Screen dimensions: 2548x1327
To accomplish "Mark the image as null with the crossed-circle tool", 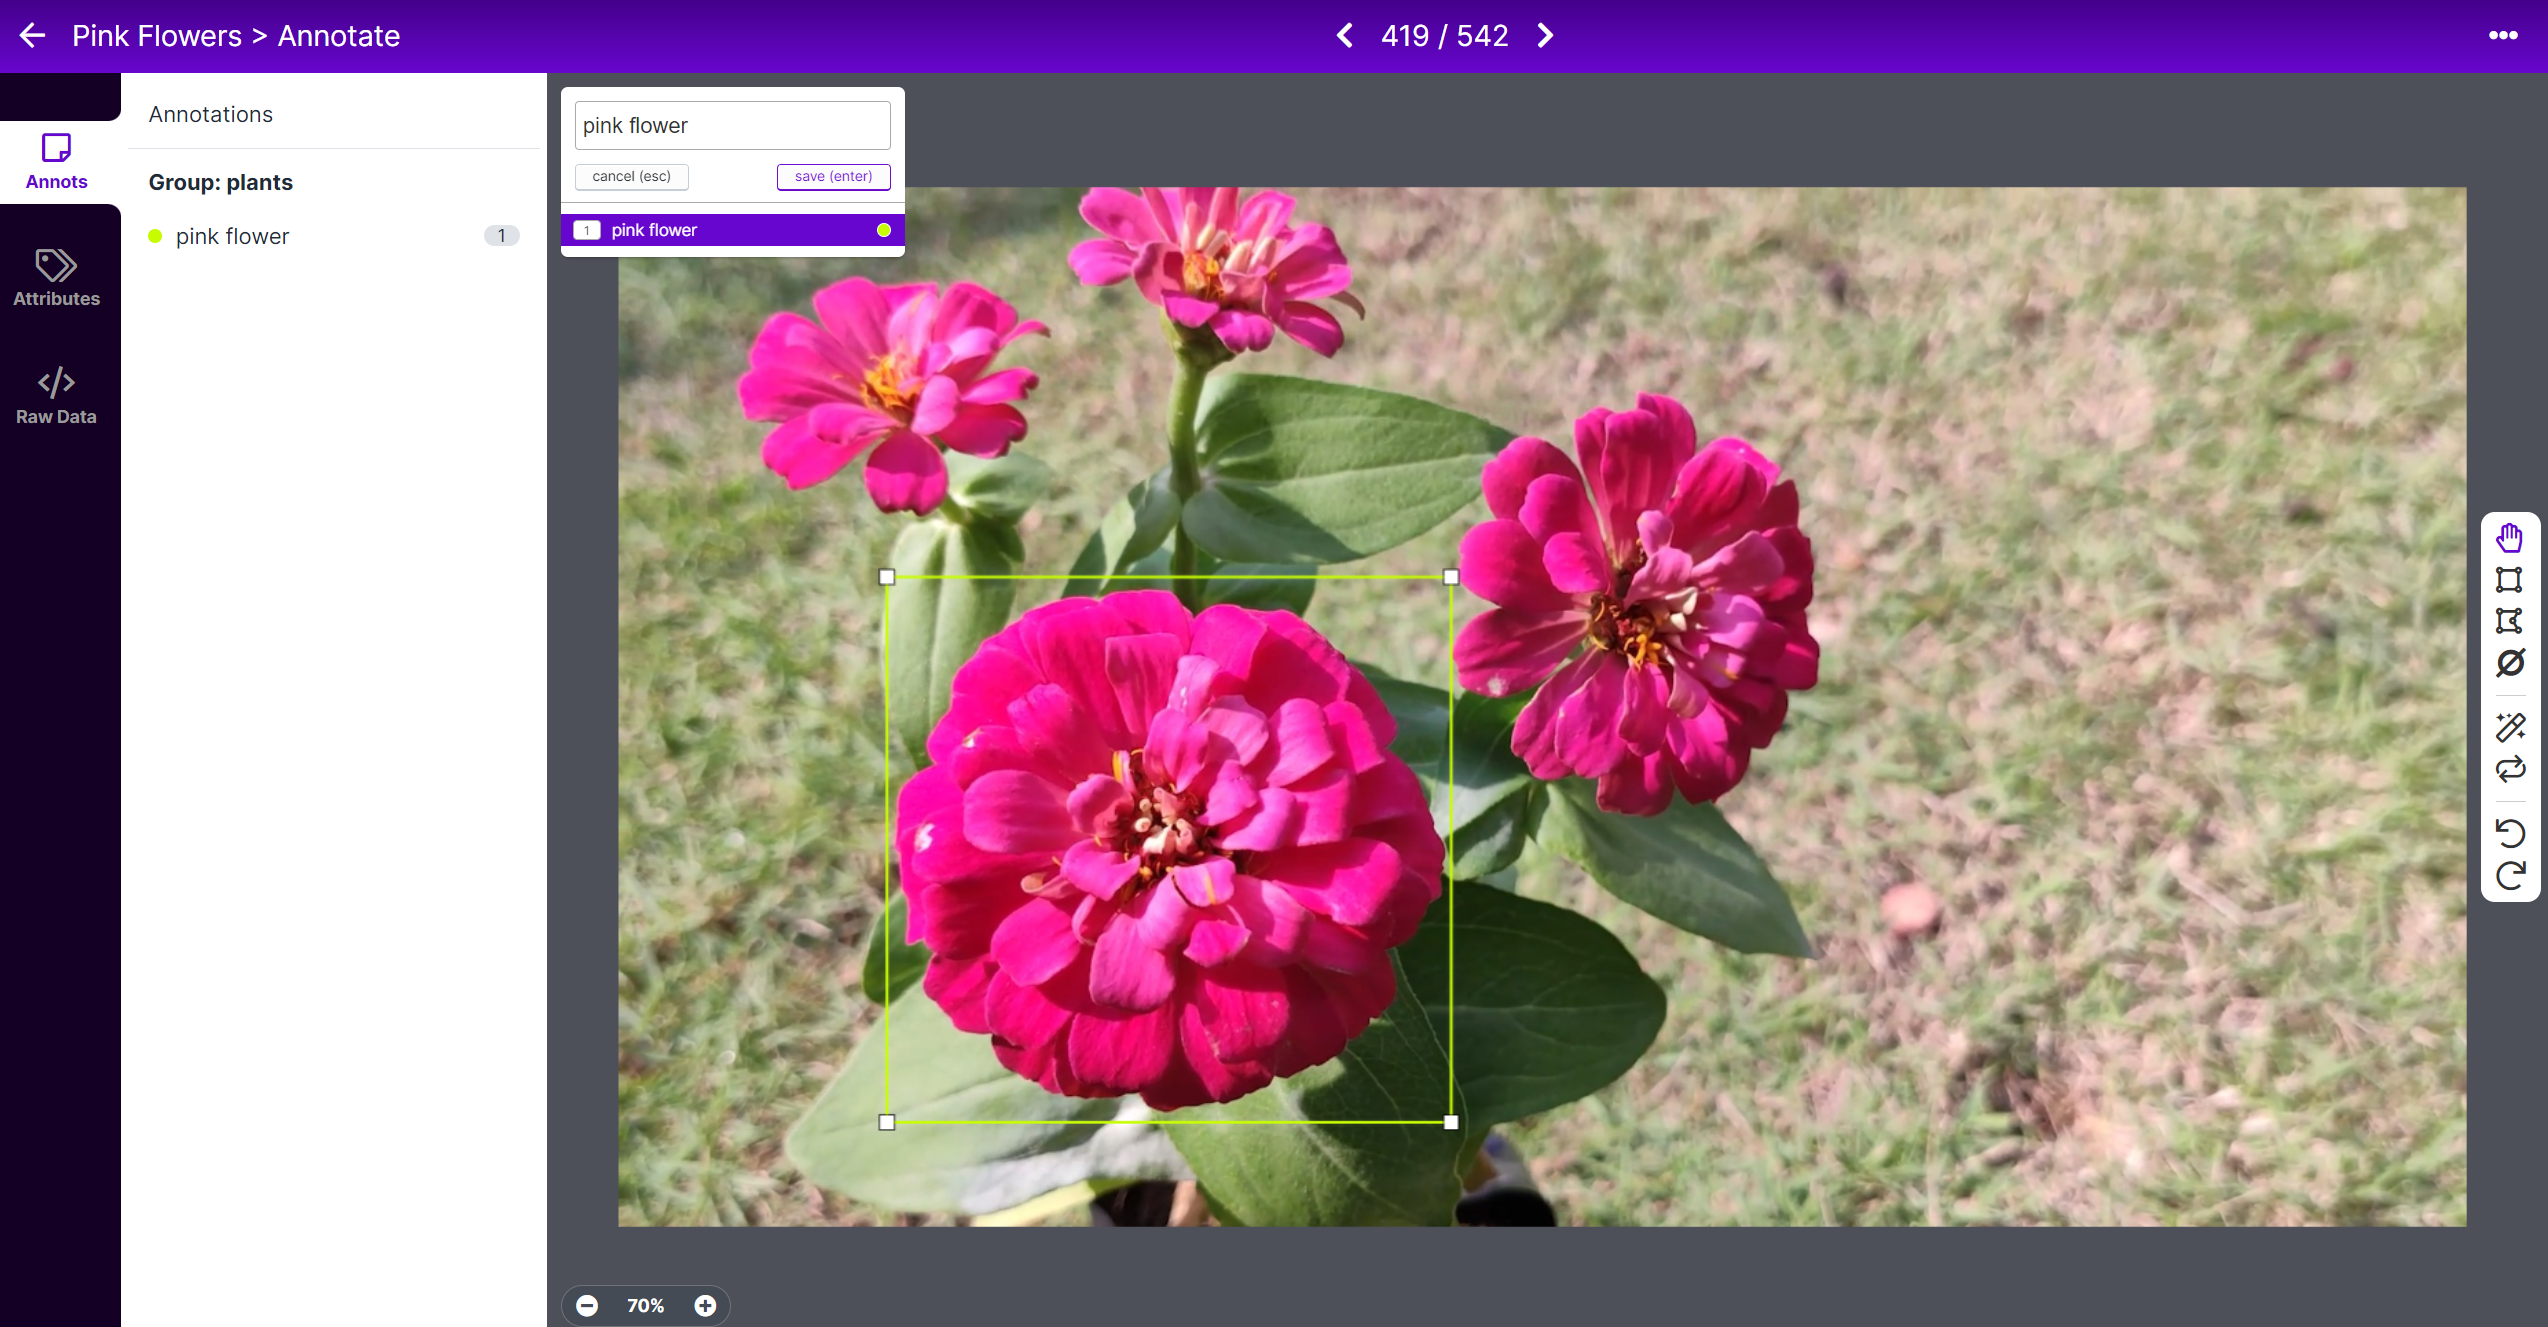I will pyautogui.click(x=2510, y=664).
